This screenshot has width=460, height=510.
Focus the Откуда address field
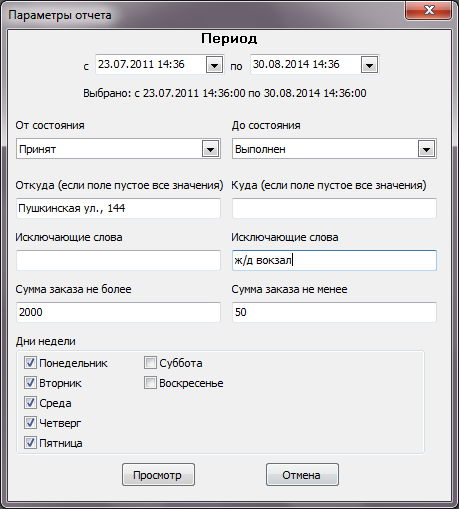[118, 208]
